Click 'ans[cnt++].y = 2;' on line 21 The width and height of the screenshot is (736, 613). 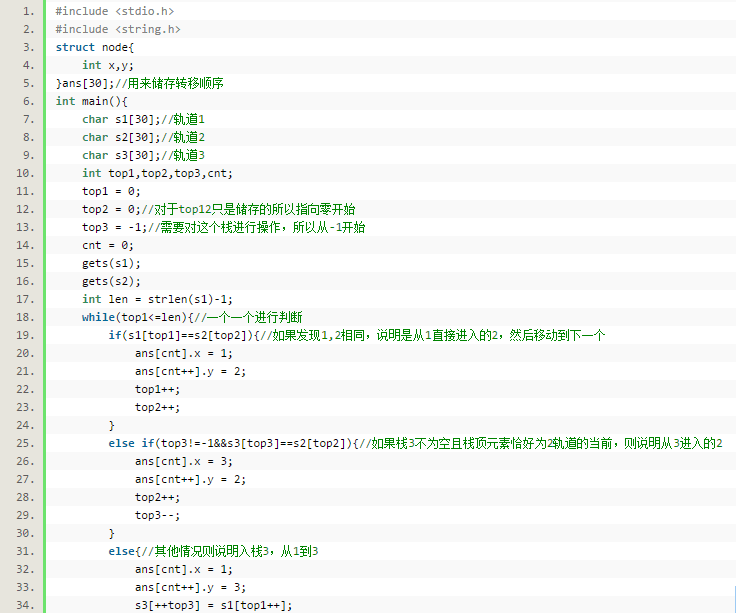tap(190, 371)
